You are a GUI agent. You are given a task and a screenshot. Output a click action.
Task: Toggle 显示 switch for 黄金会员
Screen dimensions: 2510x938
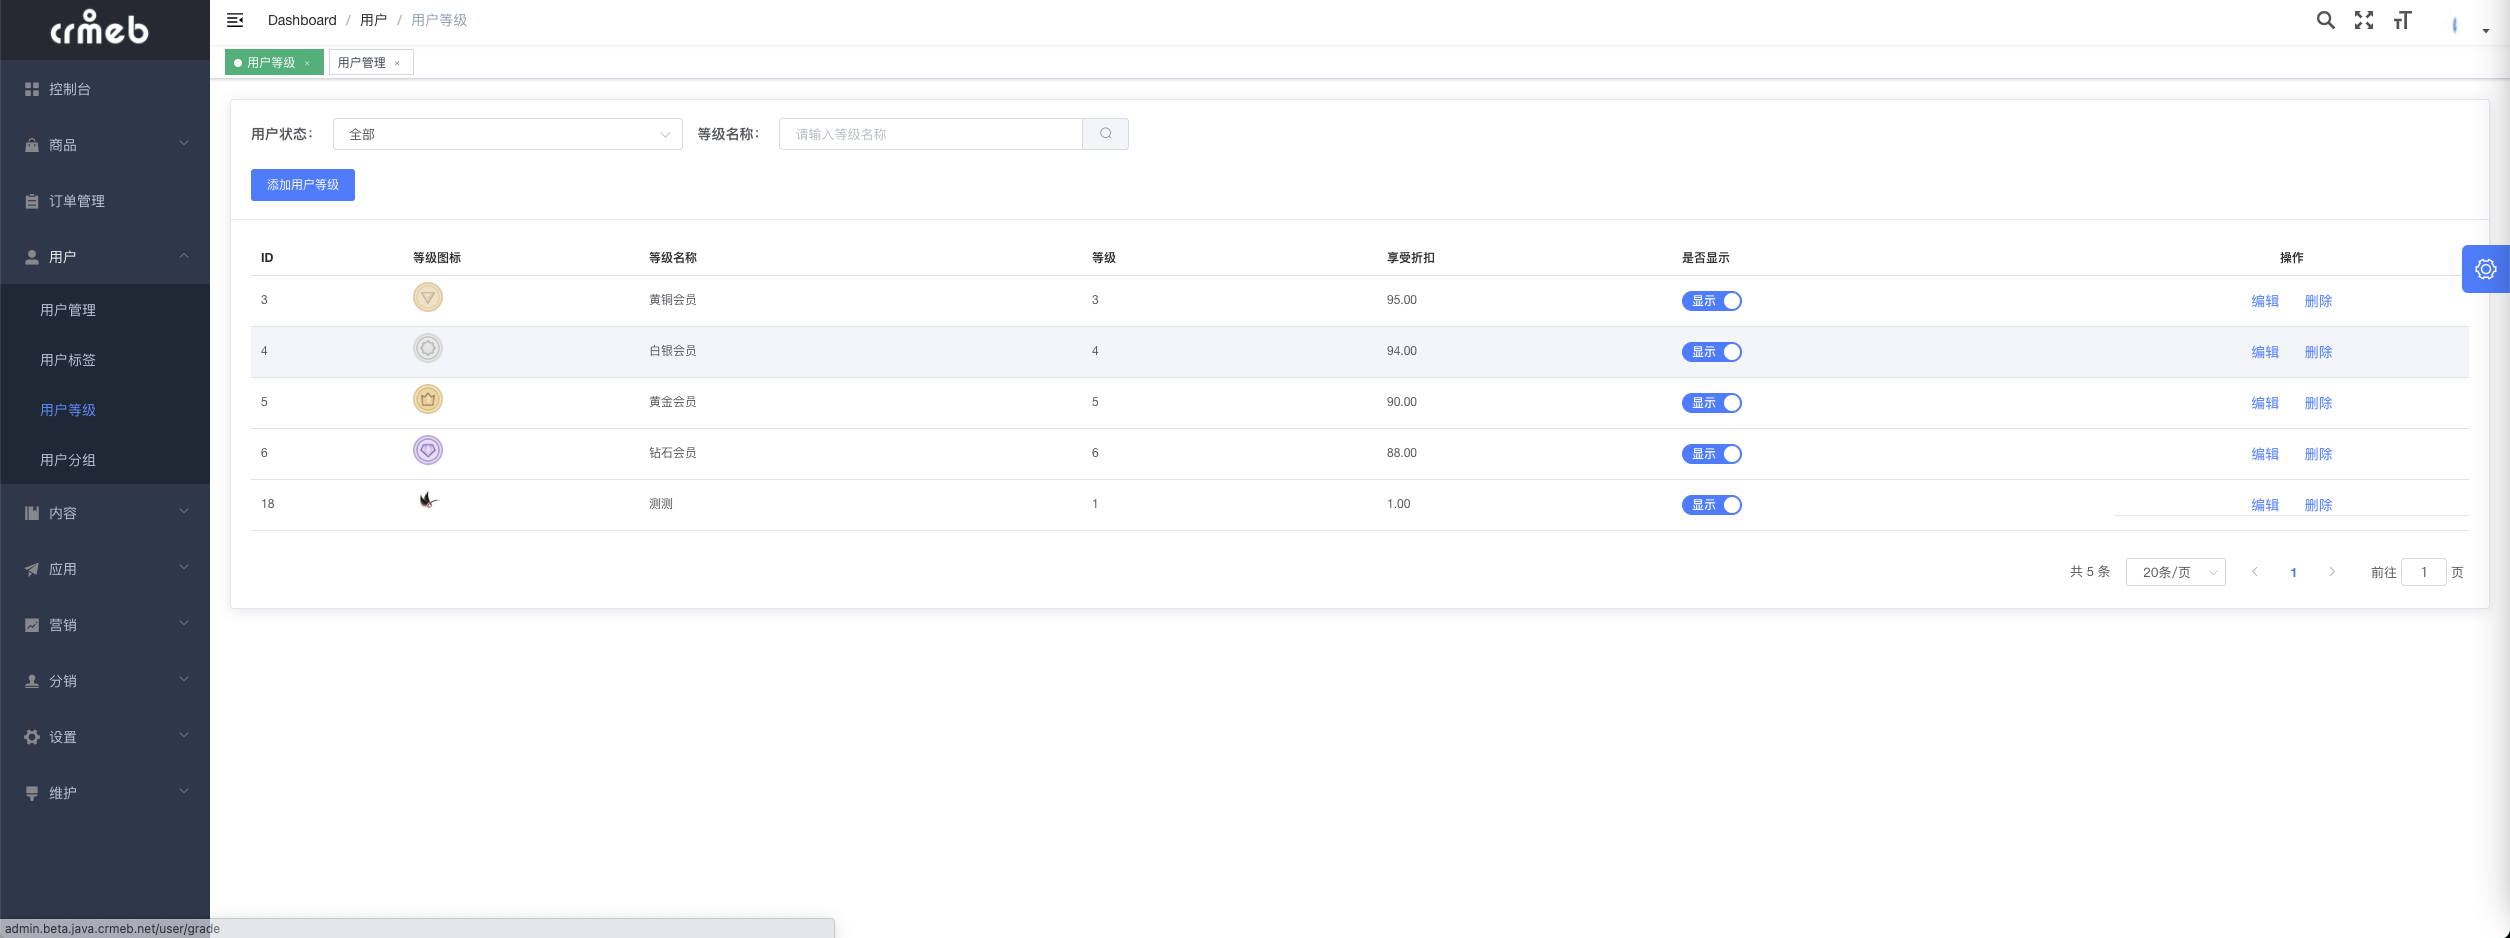coord(1712,403)
